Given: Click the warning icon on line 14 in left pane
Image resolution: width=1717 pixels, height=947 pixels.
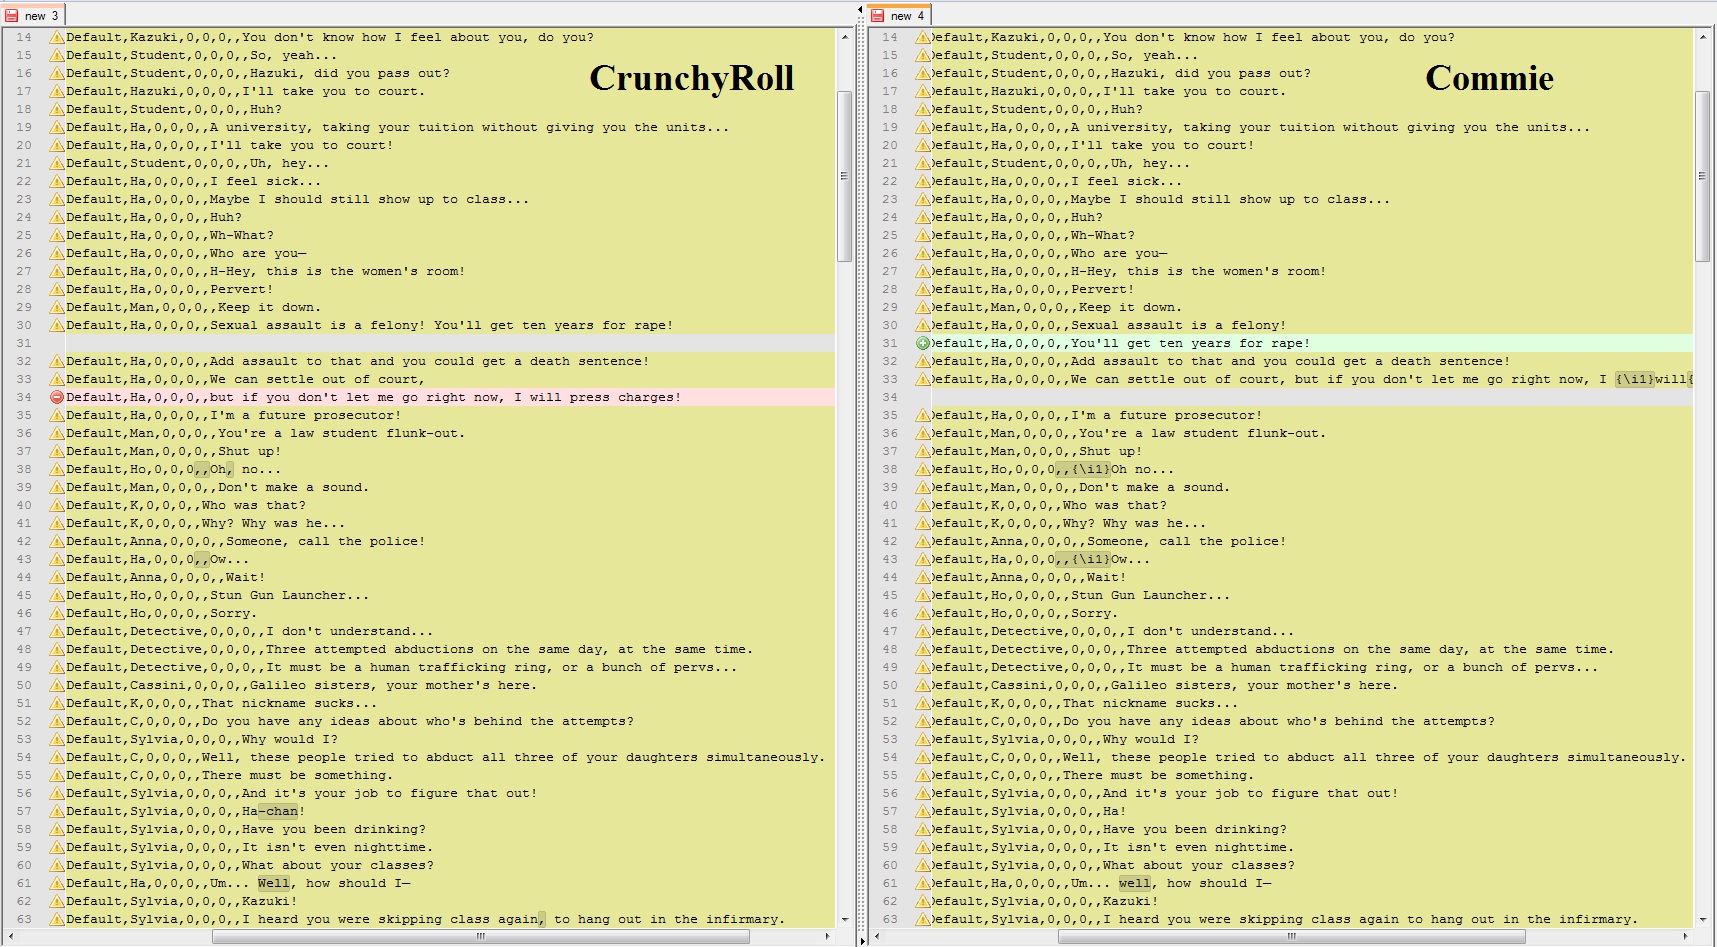Looking at the screenshot, I should (57, 37).
